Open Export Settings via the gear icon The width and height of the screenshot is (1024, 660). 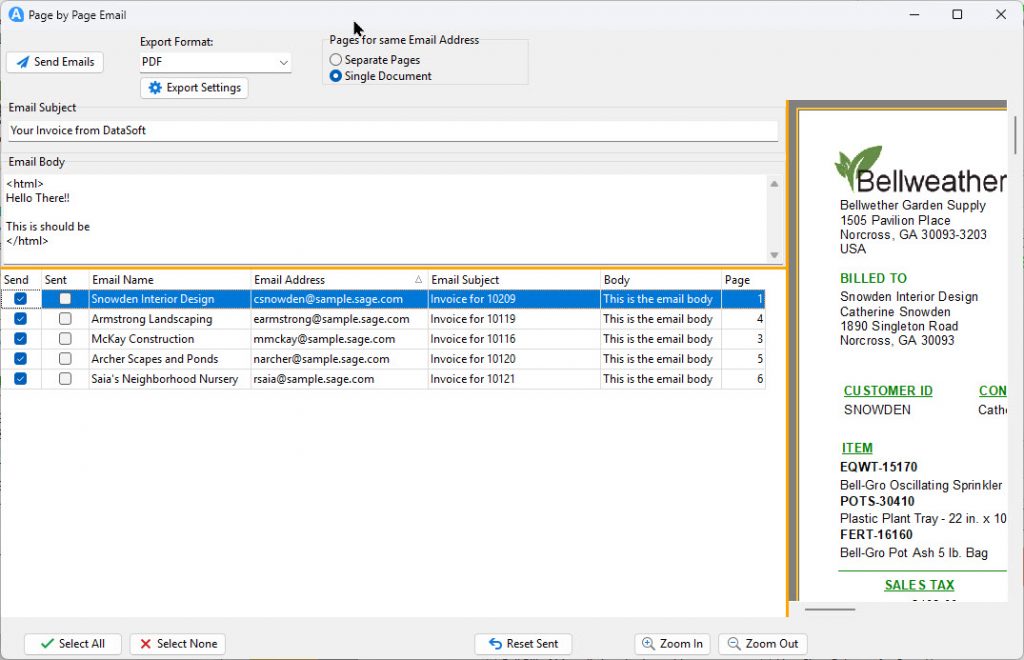157,87
